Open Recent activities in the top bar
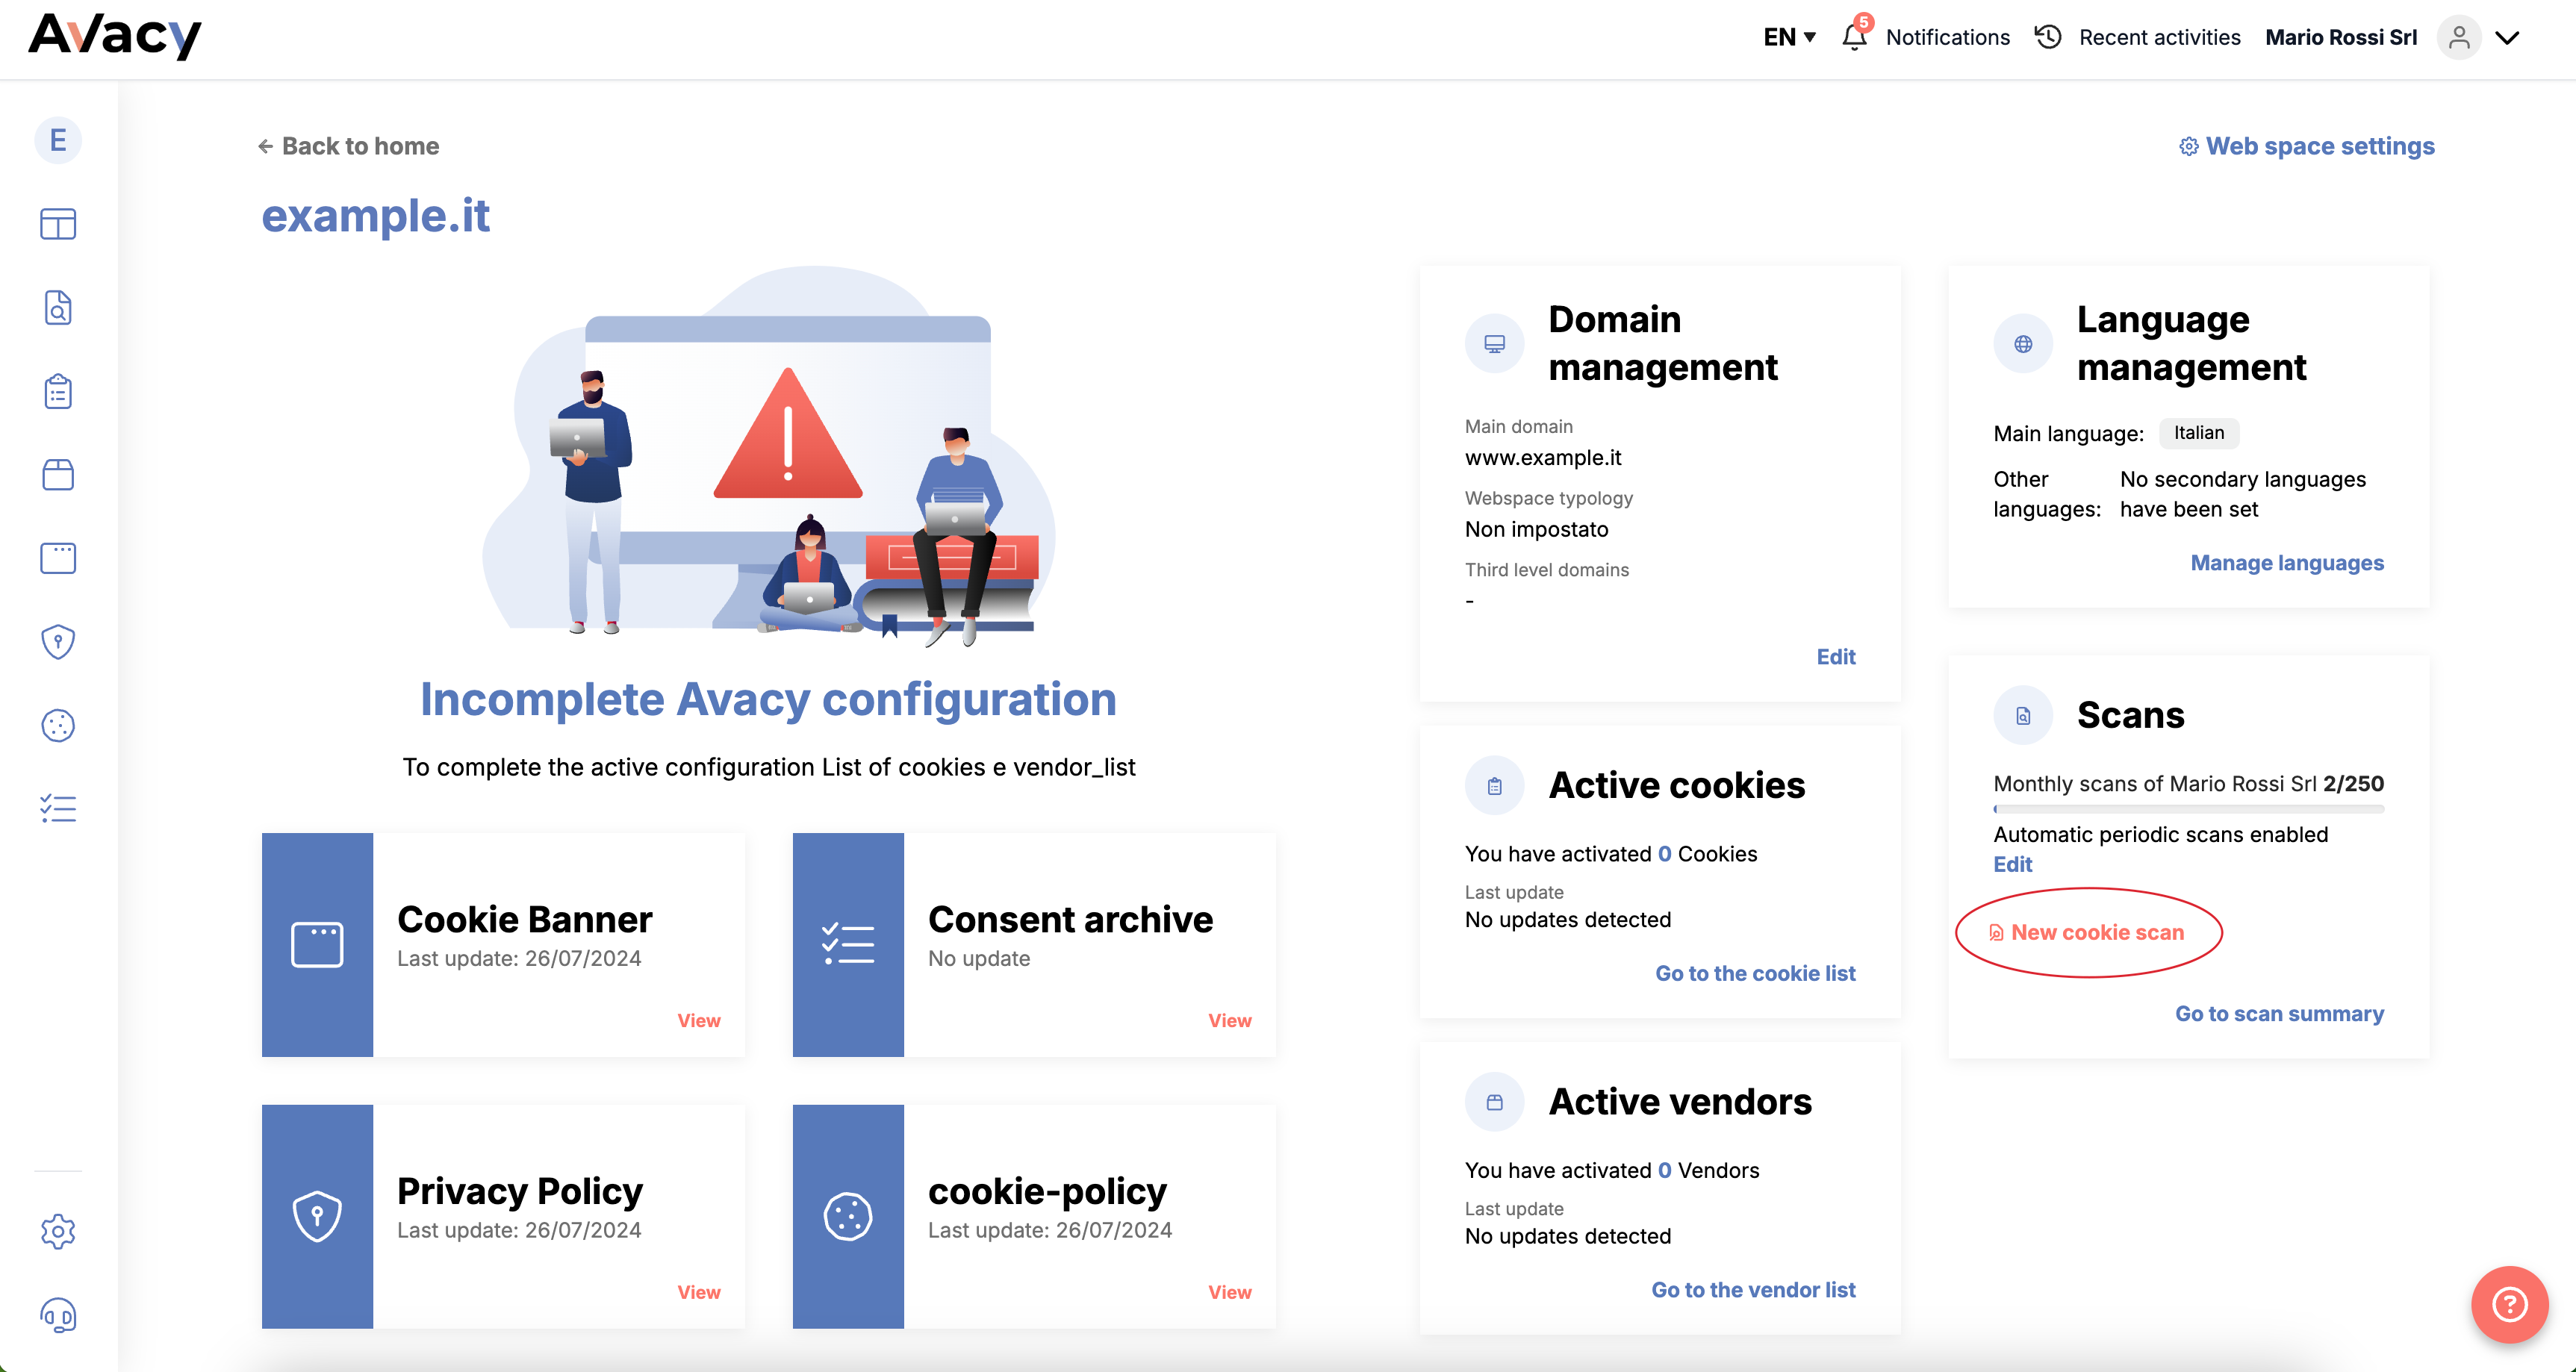The width and height of the screenshot is (2576, 1372). click(x=2160, y=37)
